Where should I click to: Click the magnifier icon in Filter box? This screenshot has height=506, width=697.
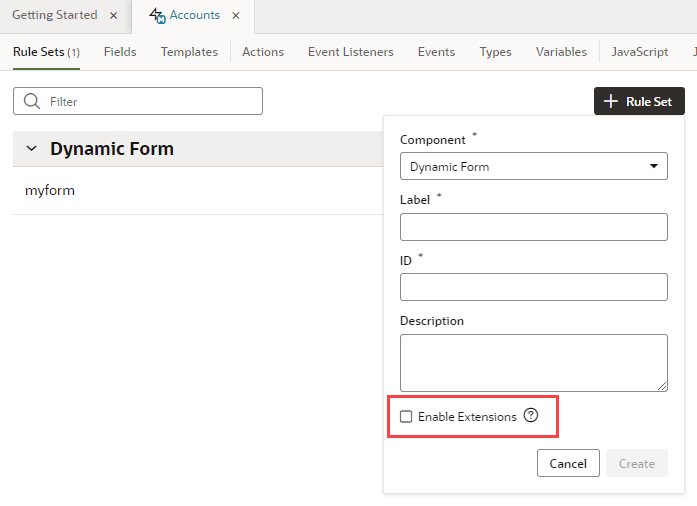(x=32, y=101)
